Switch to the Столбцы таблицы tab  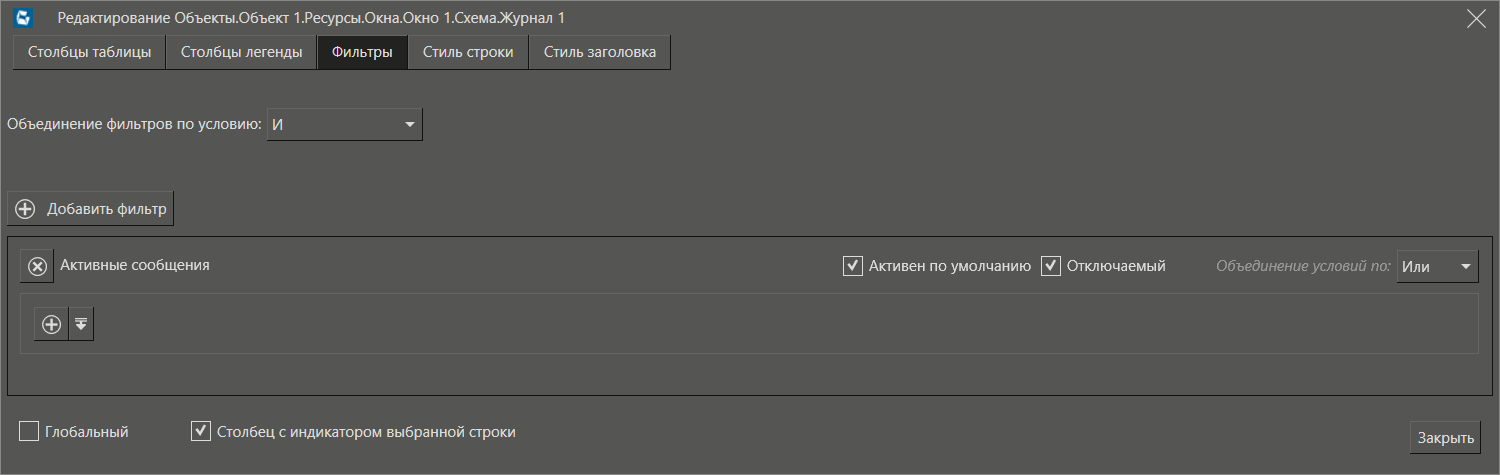[89, 53]
